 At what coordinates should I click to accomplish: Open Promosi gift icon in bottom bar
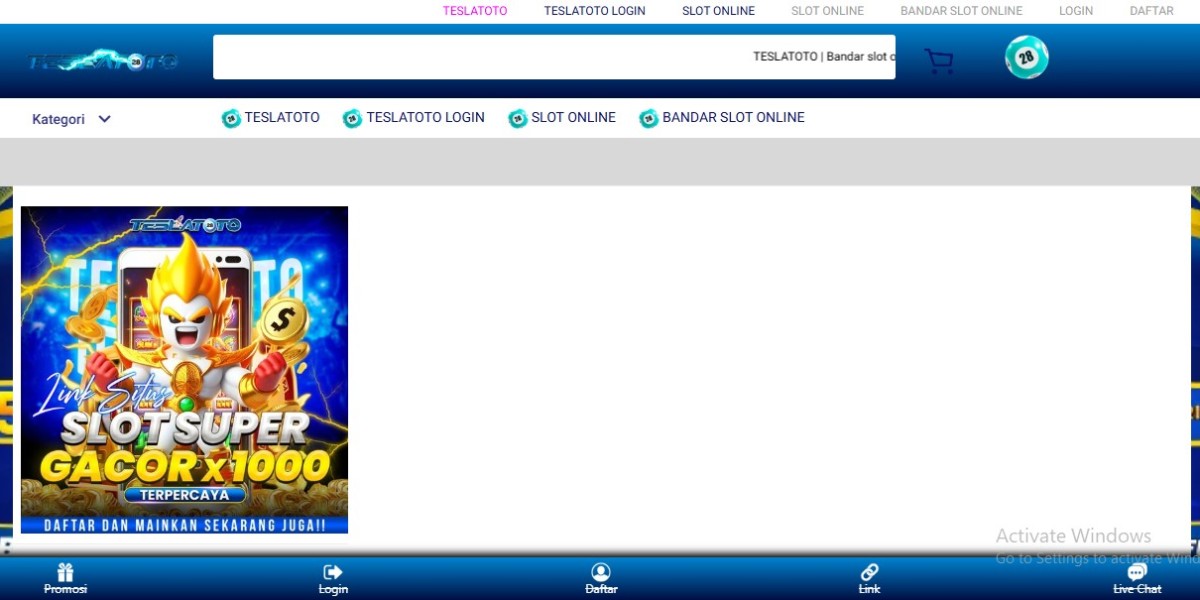pos(66,572)
